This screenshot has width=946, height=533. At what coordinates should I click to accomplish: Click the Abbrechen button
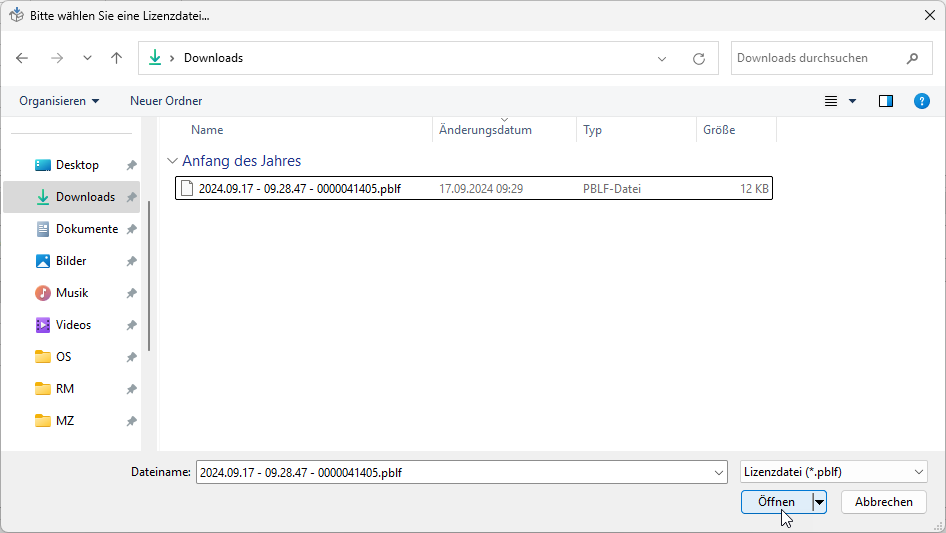click(x=883, y=502)
